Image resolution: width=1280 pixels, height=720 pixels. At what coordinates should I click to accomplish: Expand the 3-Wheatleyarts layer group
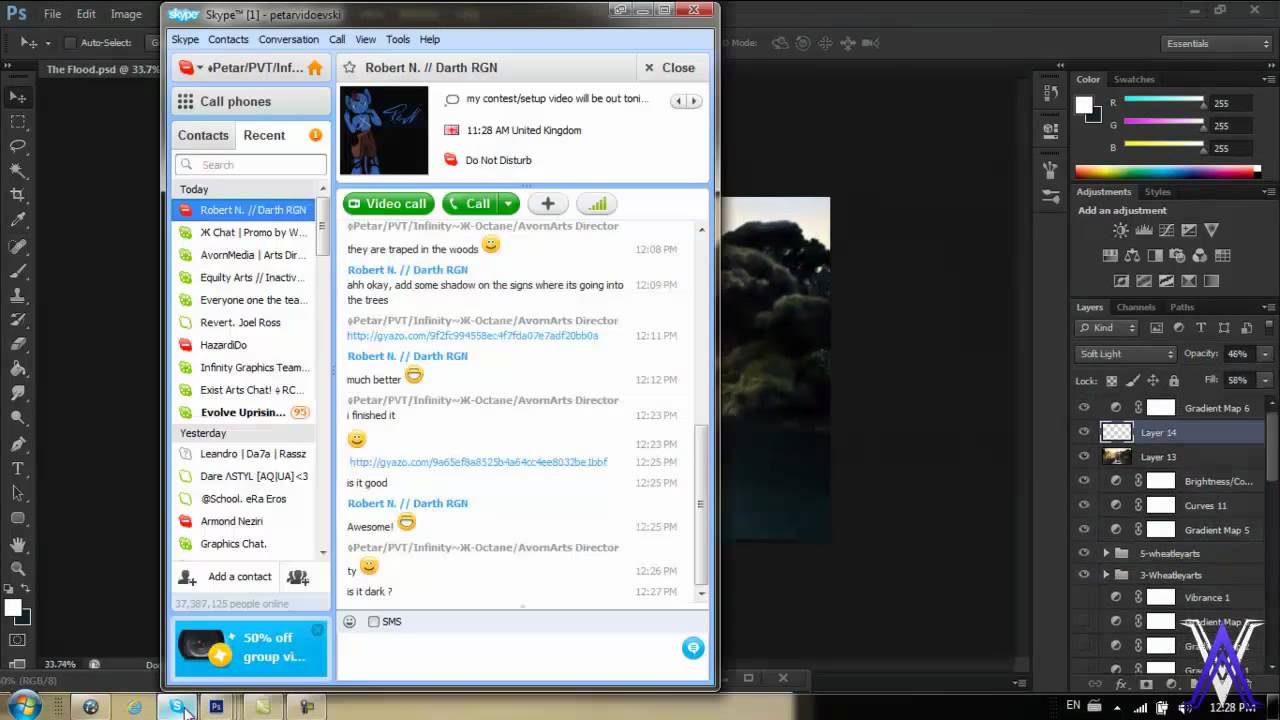pyautogui.click(x=1106, y=575)
